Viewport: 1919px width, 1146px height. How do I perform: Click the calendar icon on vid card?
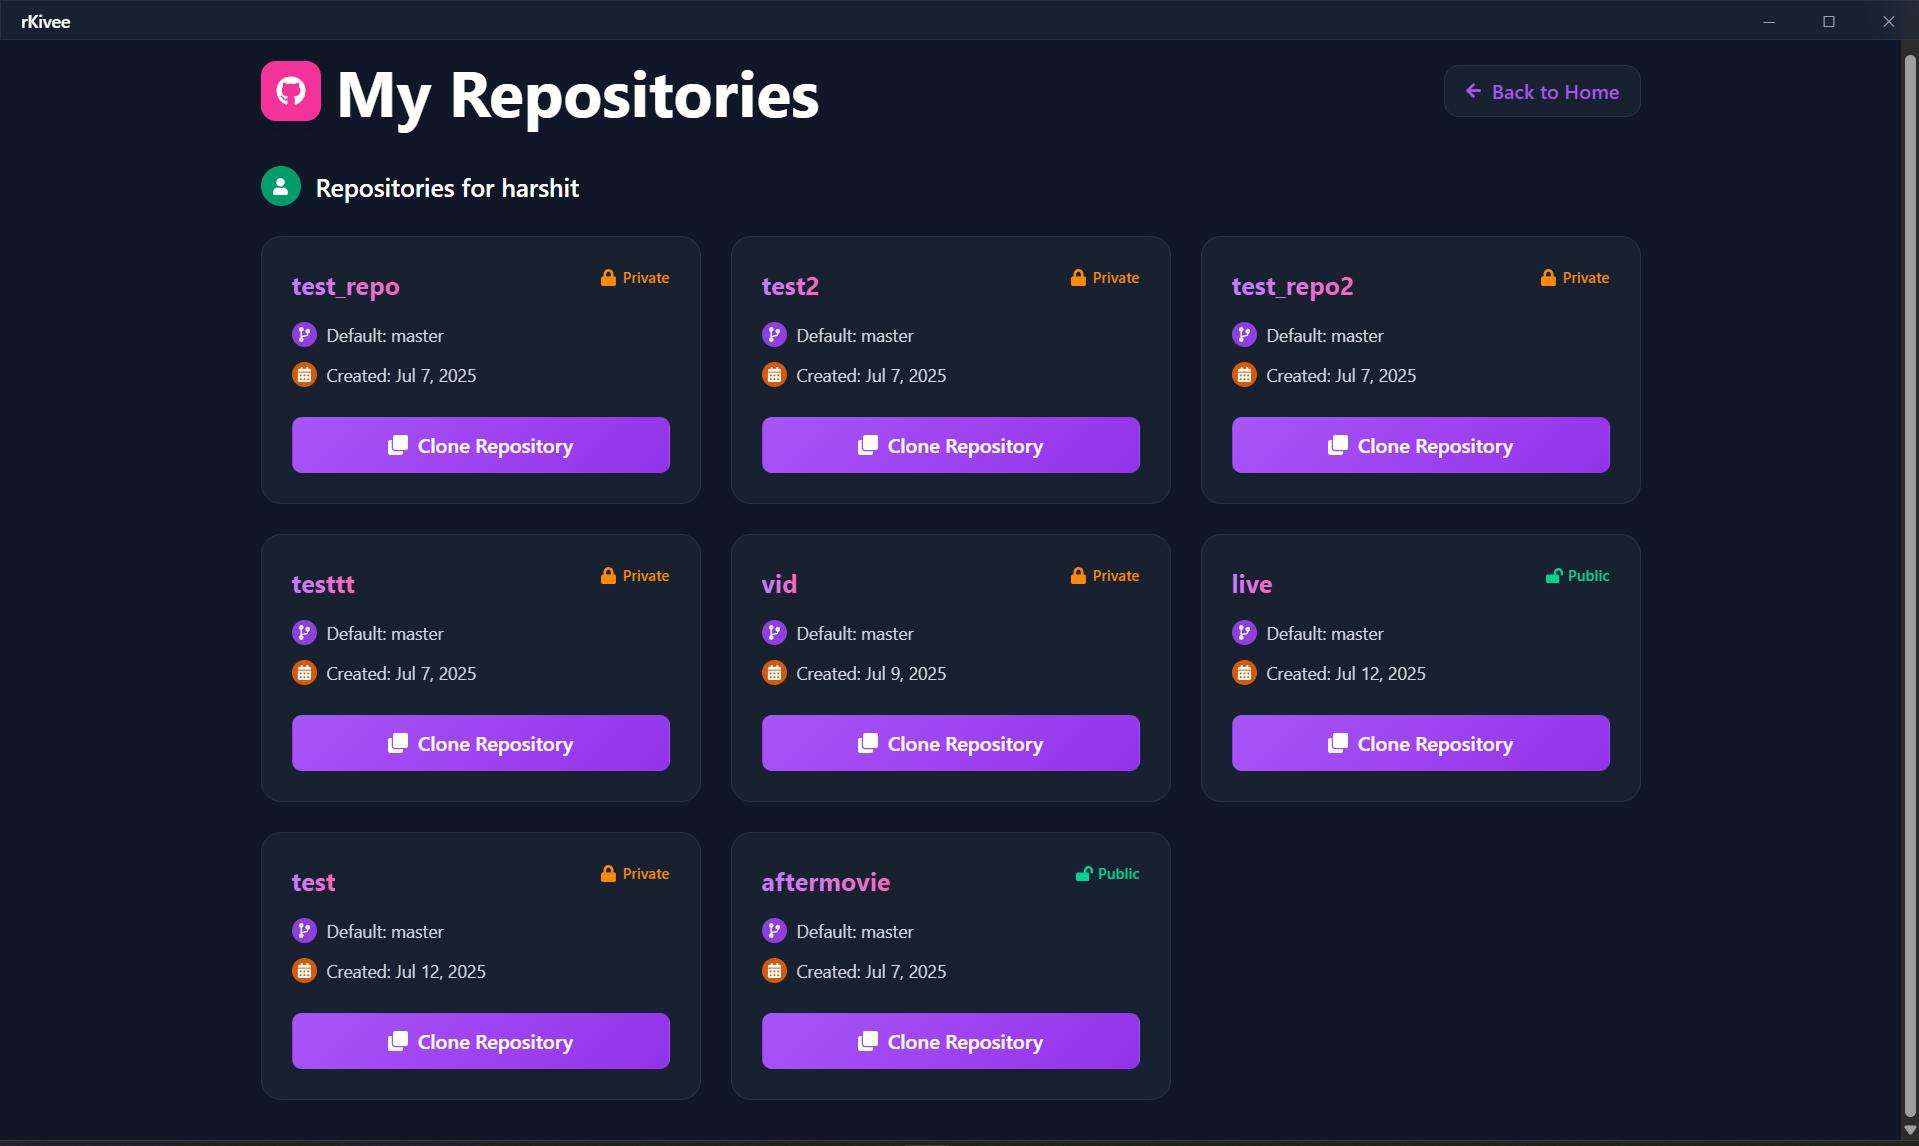click(774, 673)
